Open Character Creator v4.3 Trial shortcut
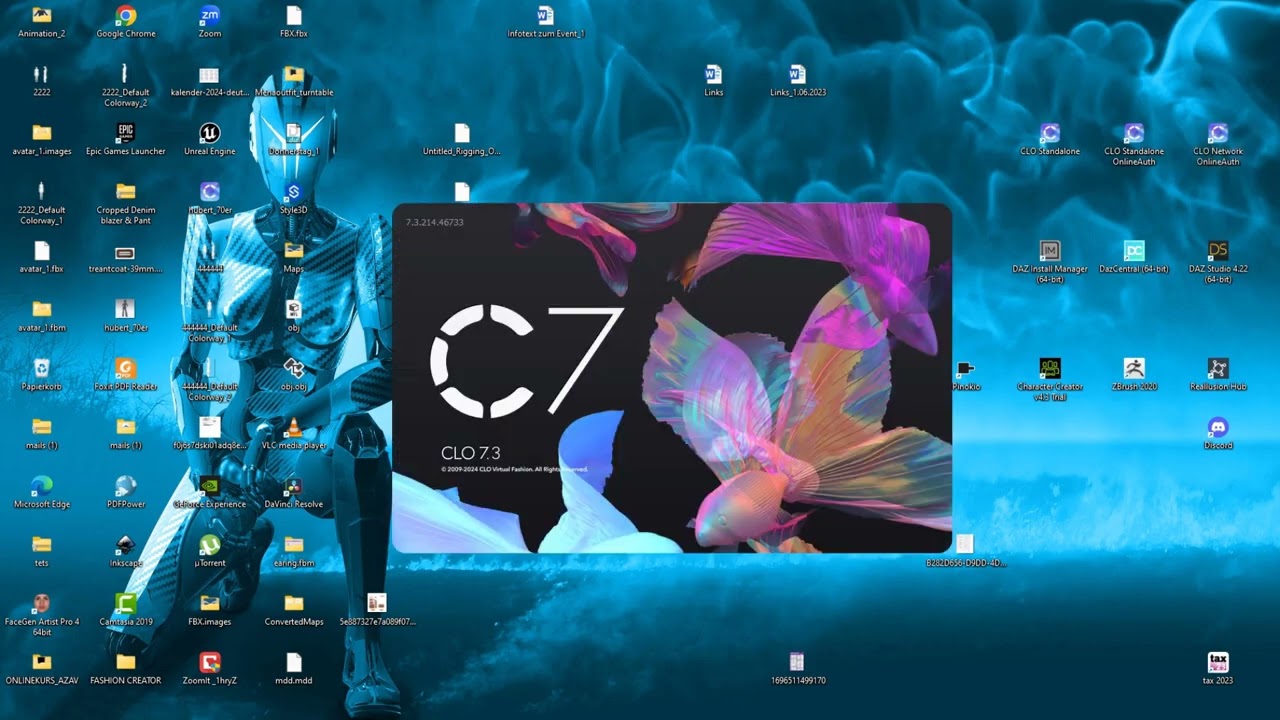1280x720 pixels. tap(1049, 368)
